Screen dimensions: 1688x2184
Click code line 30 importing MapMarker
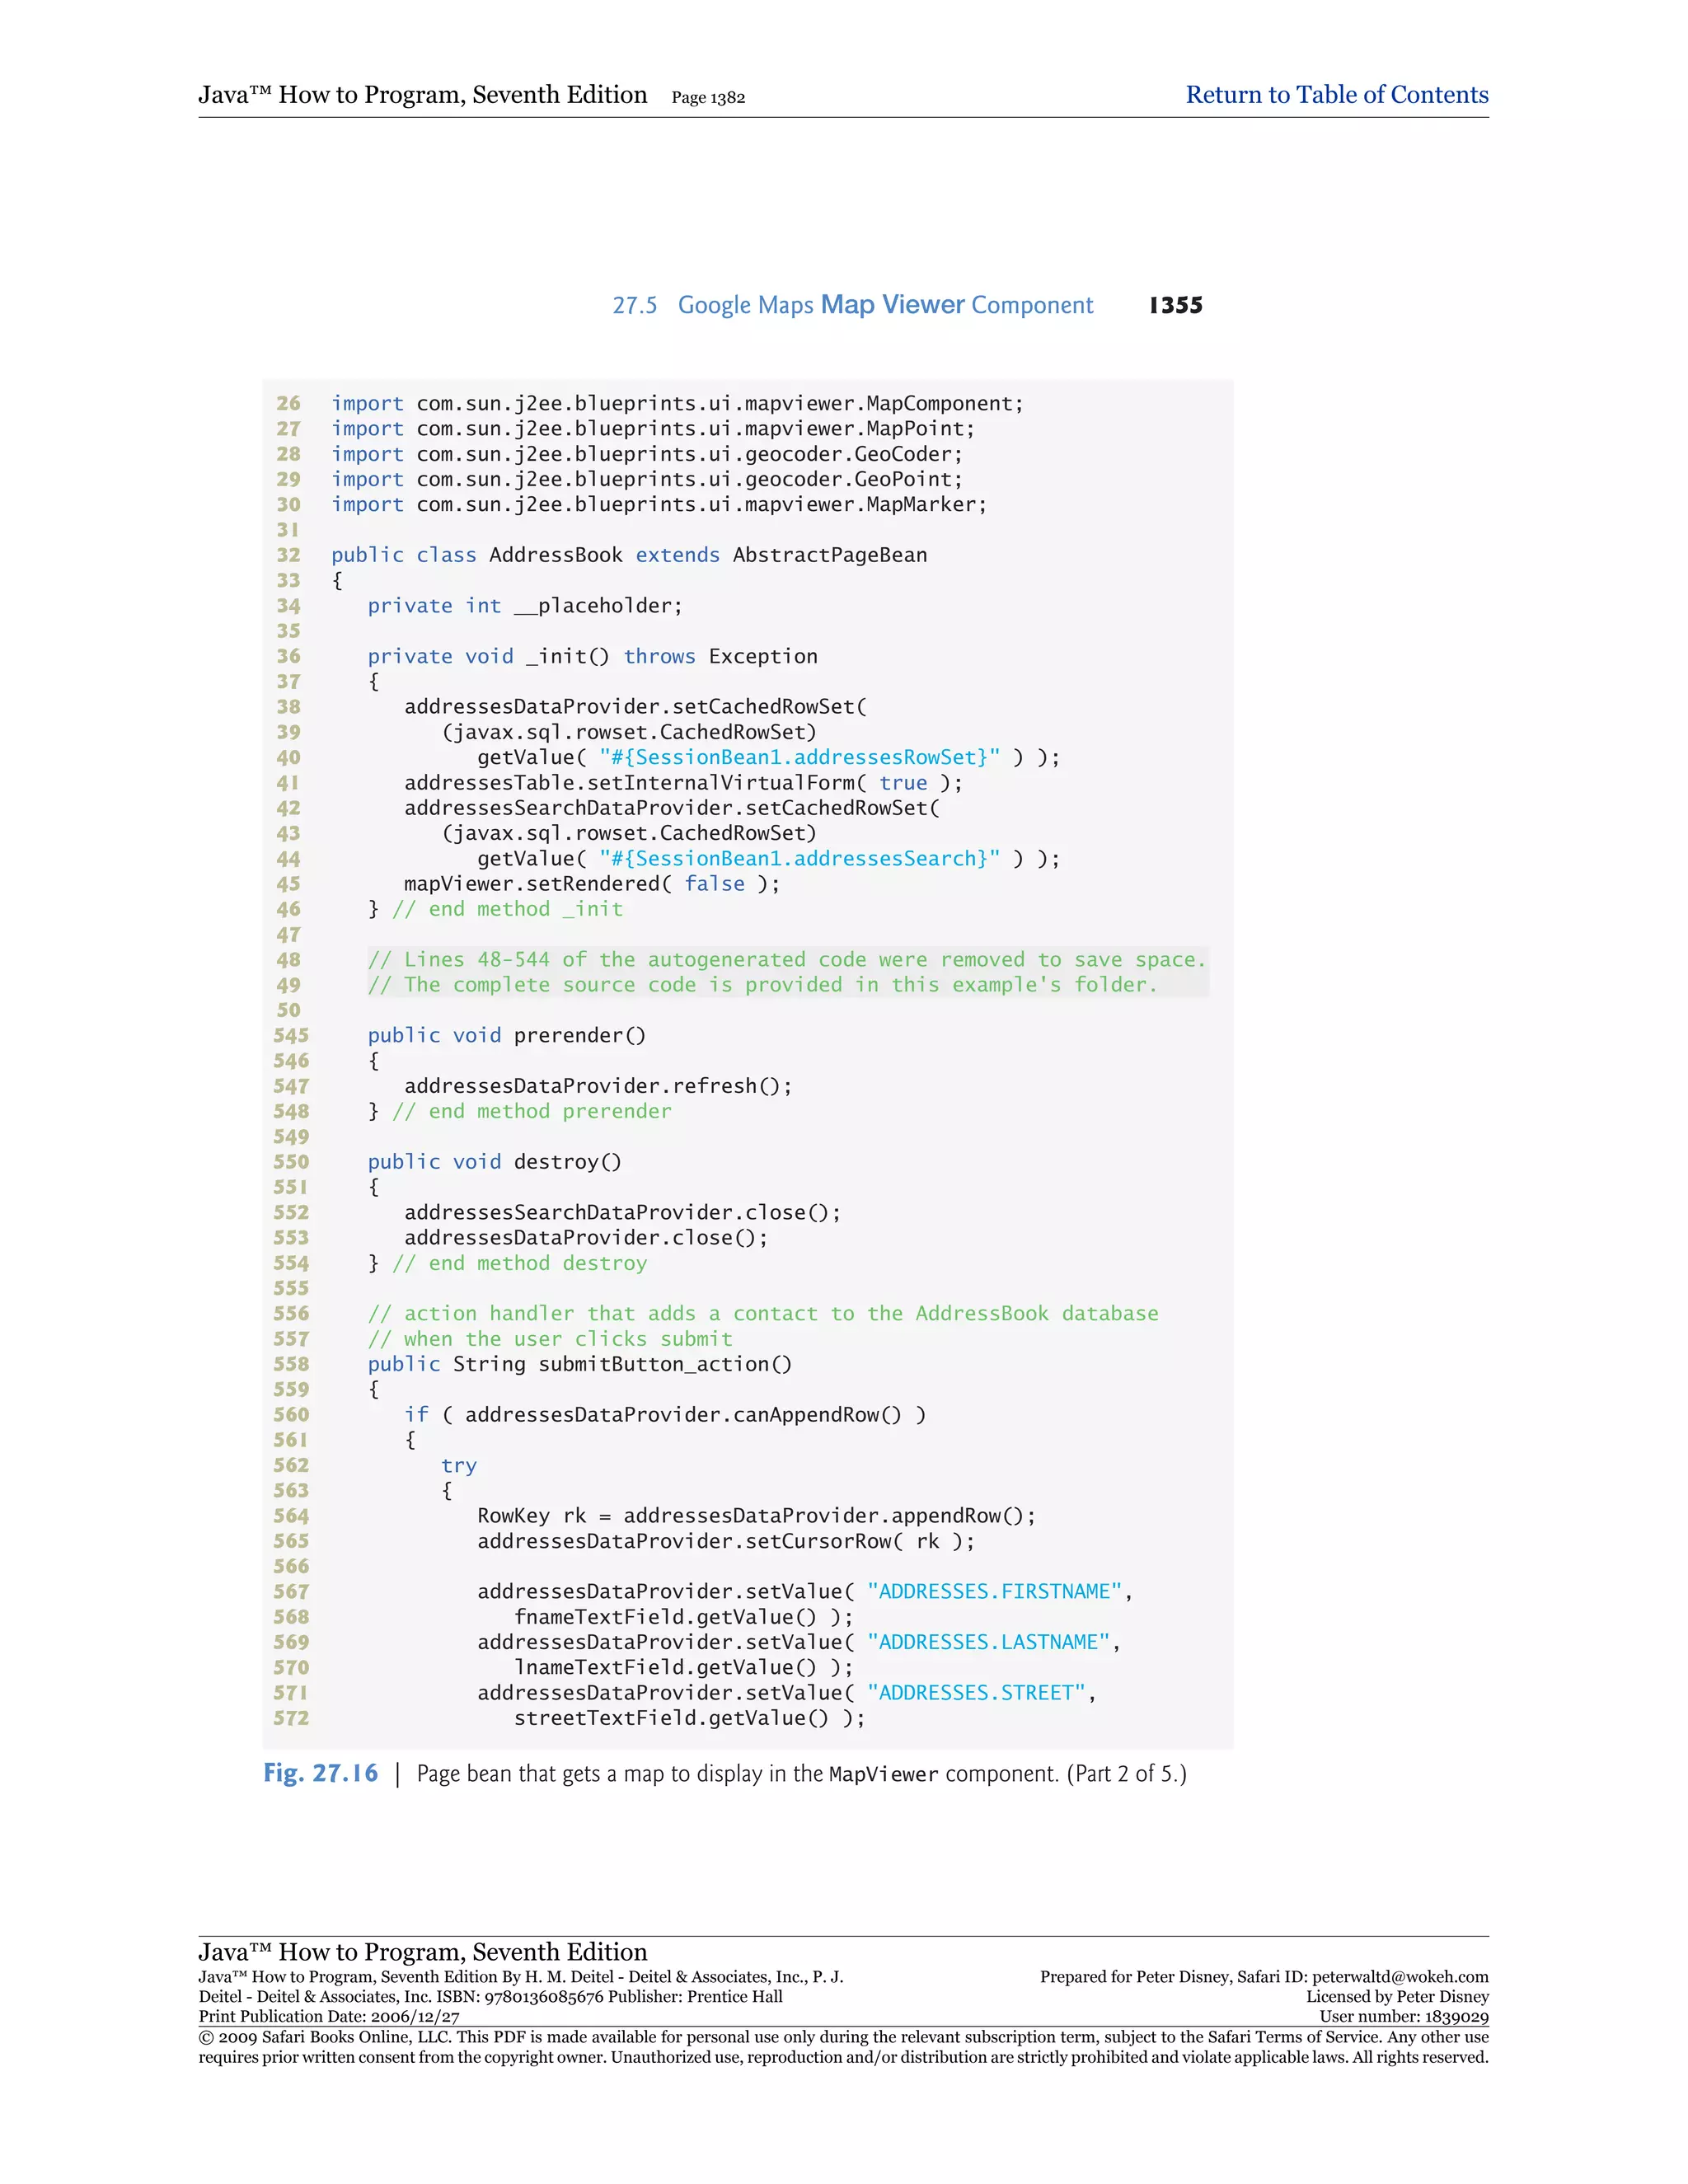(658, 504)
